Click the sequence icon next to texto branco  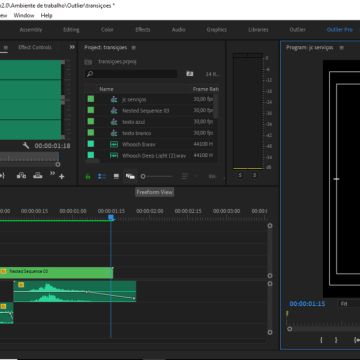point(114,133)
